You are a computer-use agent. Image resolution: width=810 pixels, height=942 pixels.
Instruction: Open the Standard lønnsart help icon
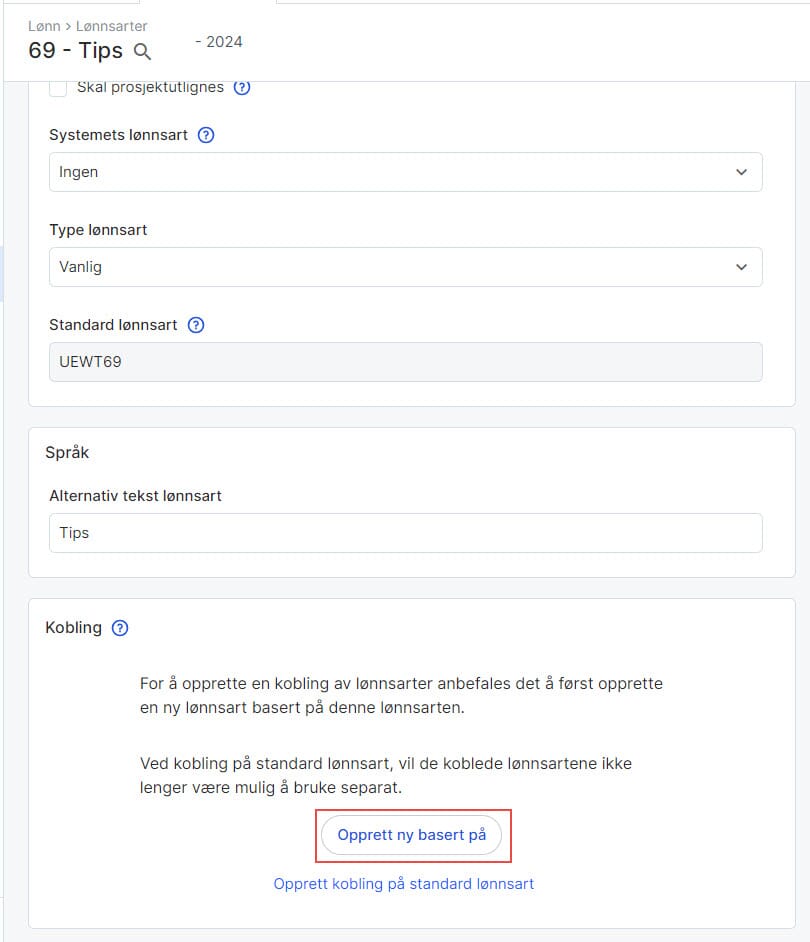tap(196, 325)
